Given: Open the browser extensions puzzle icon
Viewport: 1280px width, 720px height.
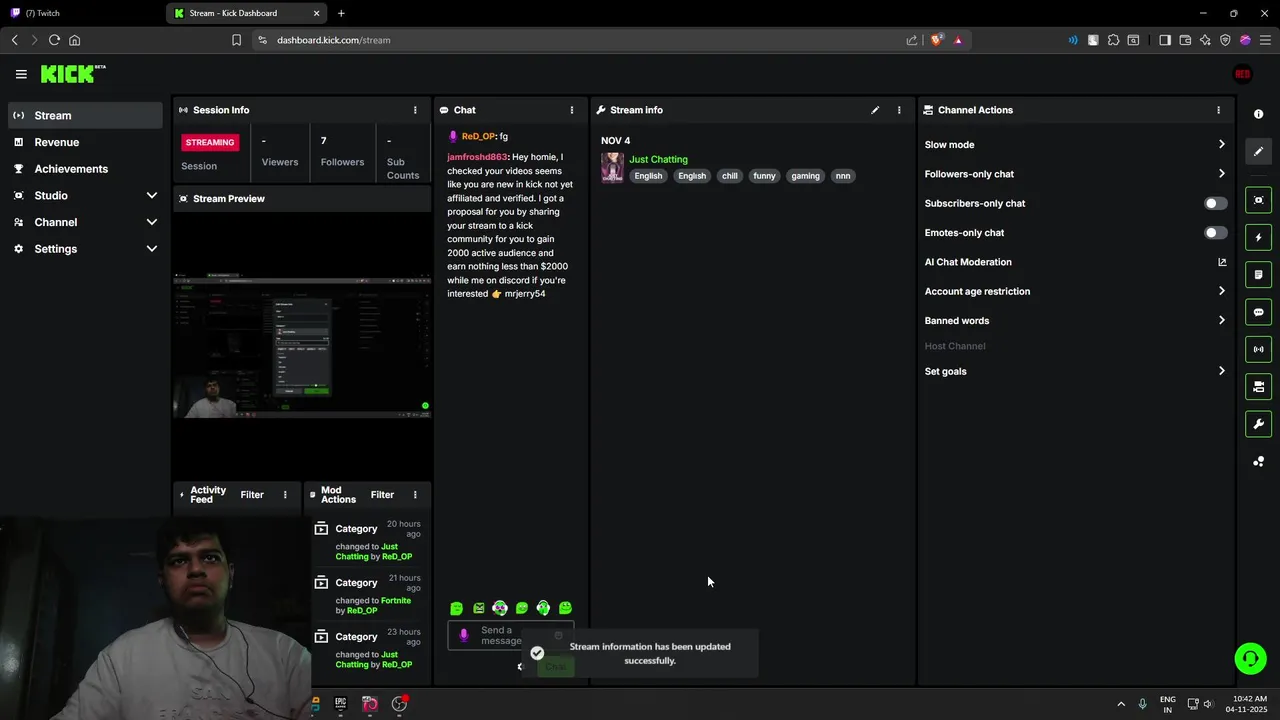Looking at the screenshot, I should pos(1113,40).
